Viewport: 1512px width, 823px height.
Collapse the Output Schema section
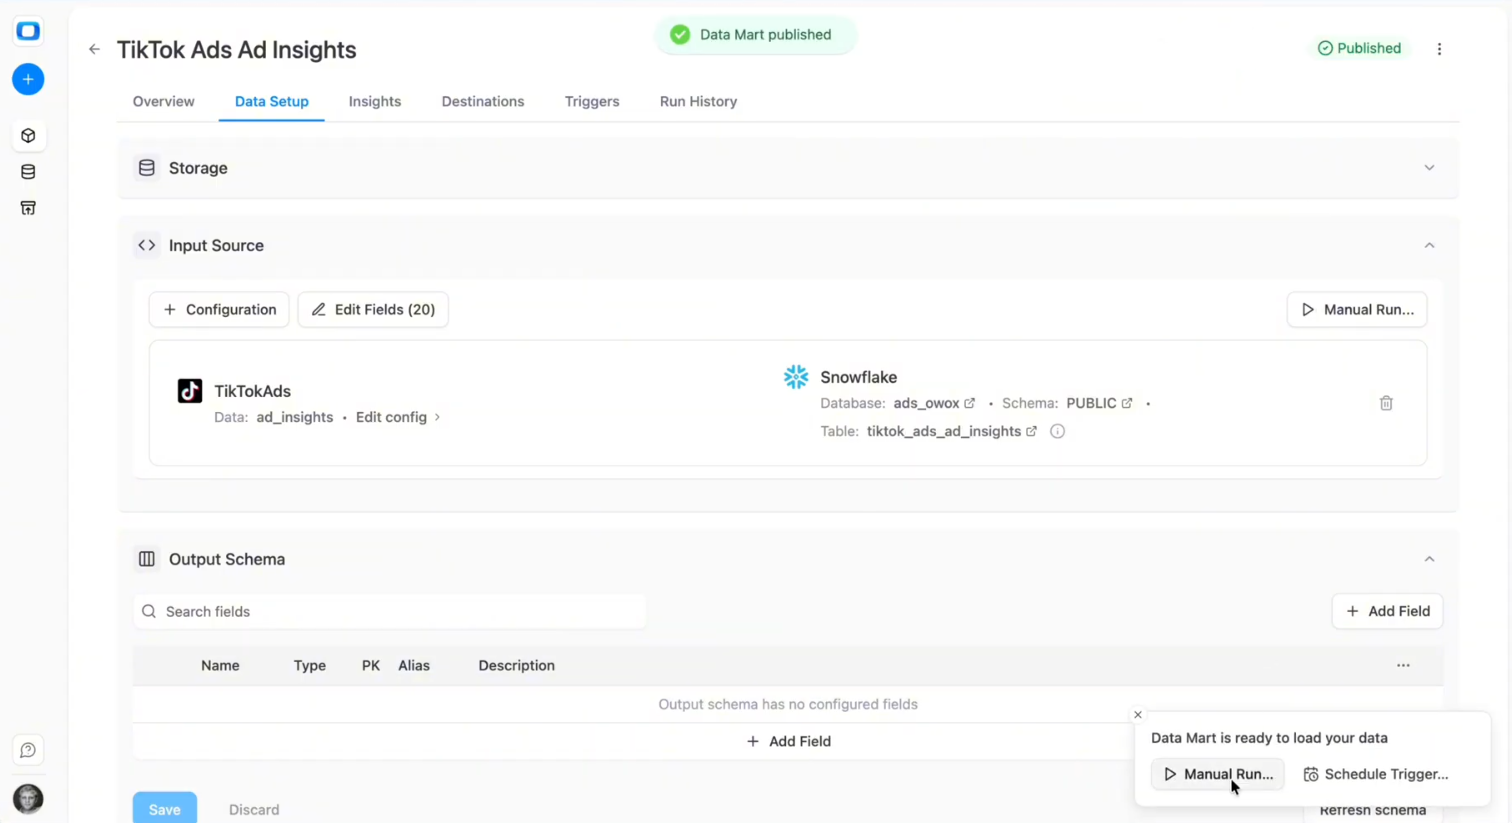pos(1429,559)
